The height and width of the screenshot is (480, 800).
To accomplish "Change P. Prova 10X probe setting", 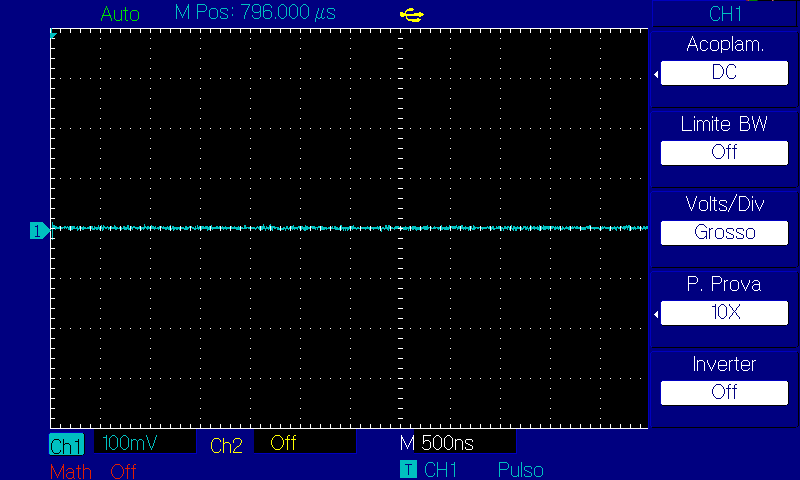I will click(x=724, y=312).
